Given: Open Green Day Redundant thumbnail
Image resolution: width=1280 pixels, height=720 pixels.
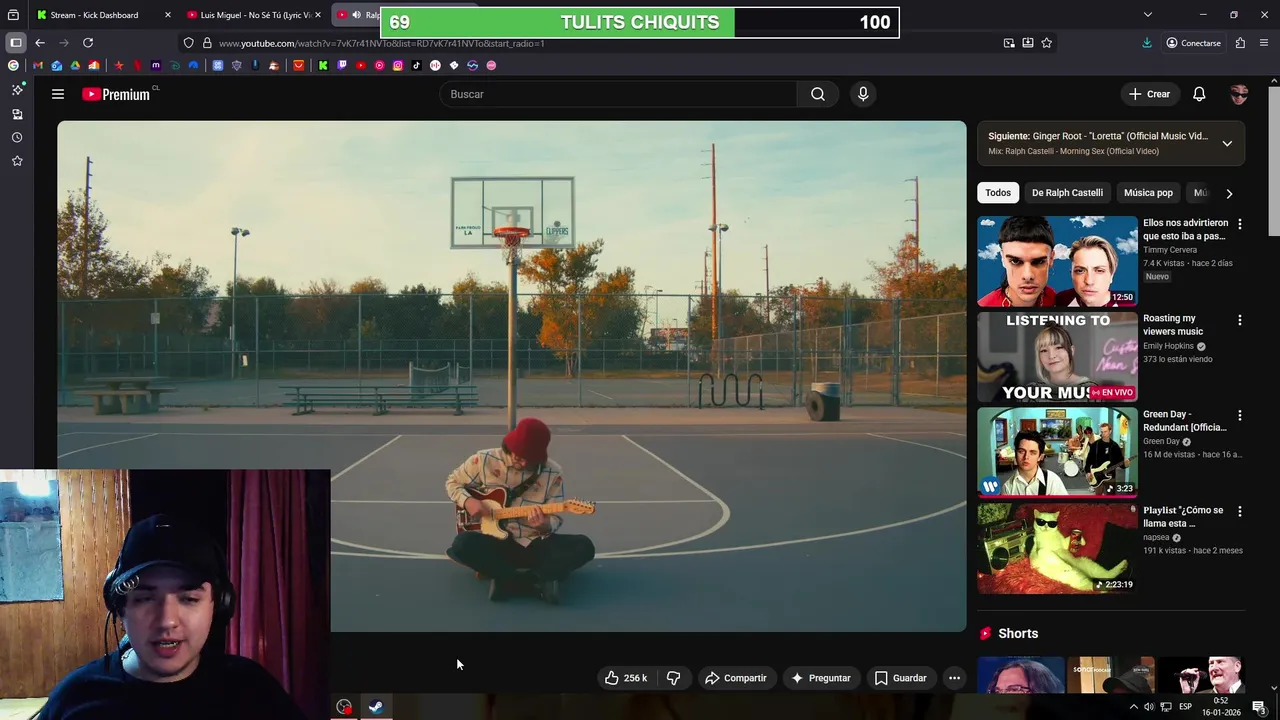Looking at the screenshot, I should pos(1057,452).
